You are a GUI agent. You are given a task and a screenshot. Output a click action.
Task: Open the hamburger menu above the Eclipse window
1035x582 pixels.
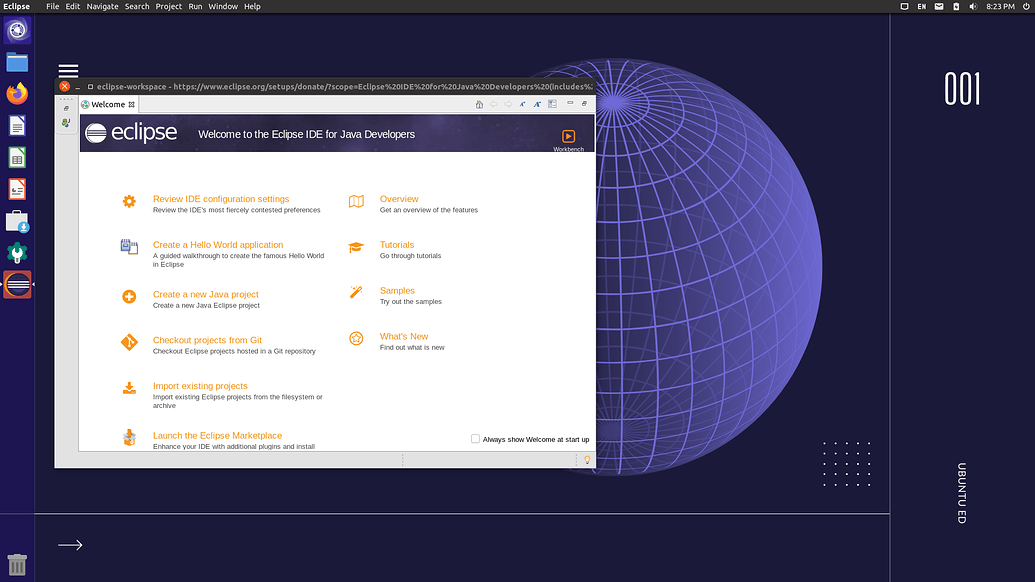[68, 71]
